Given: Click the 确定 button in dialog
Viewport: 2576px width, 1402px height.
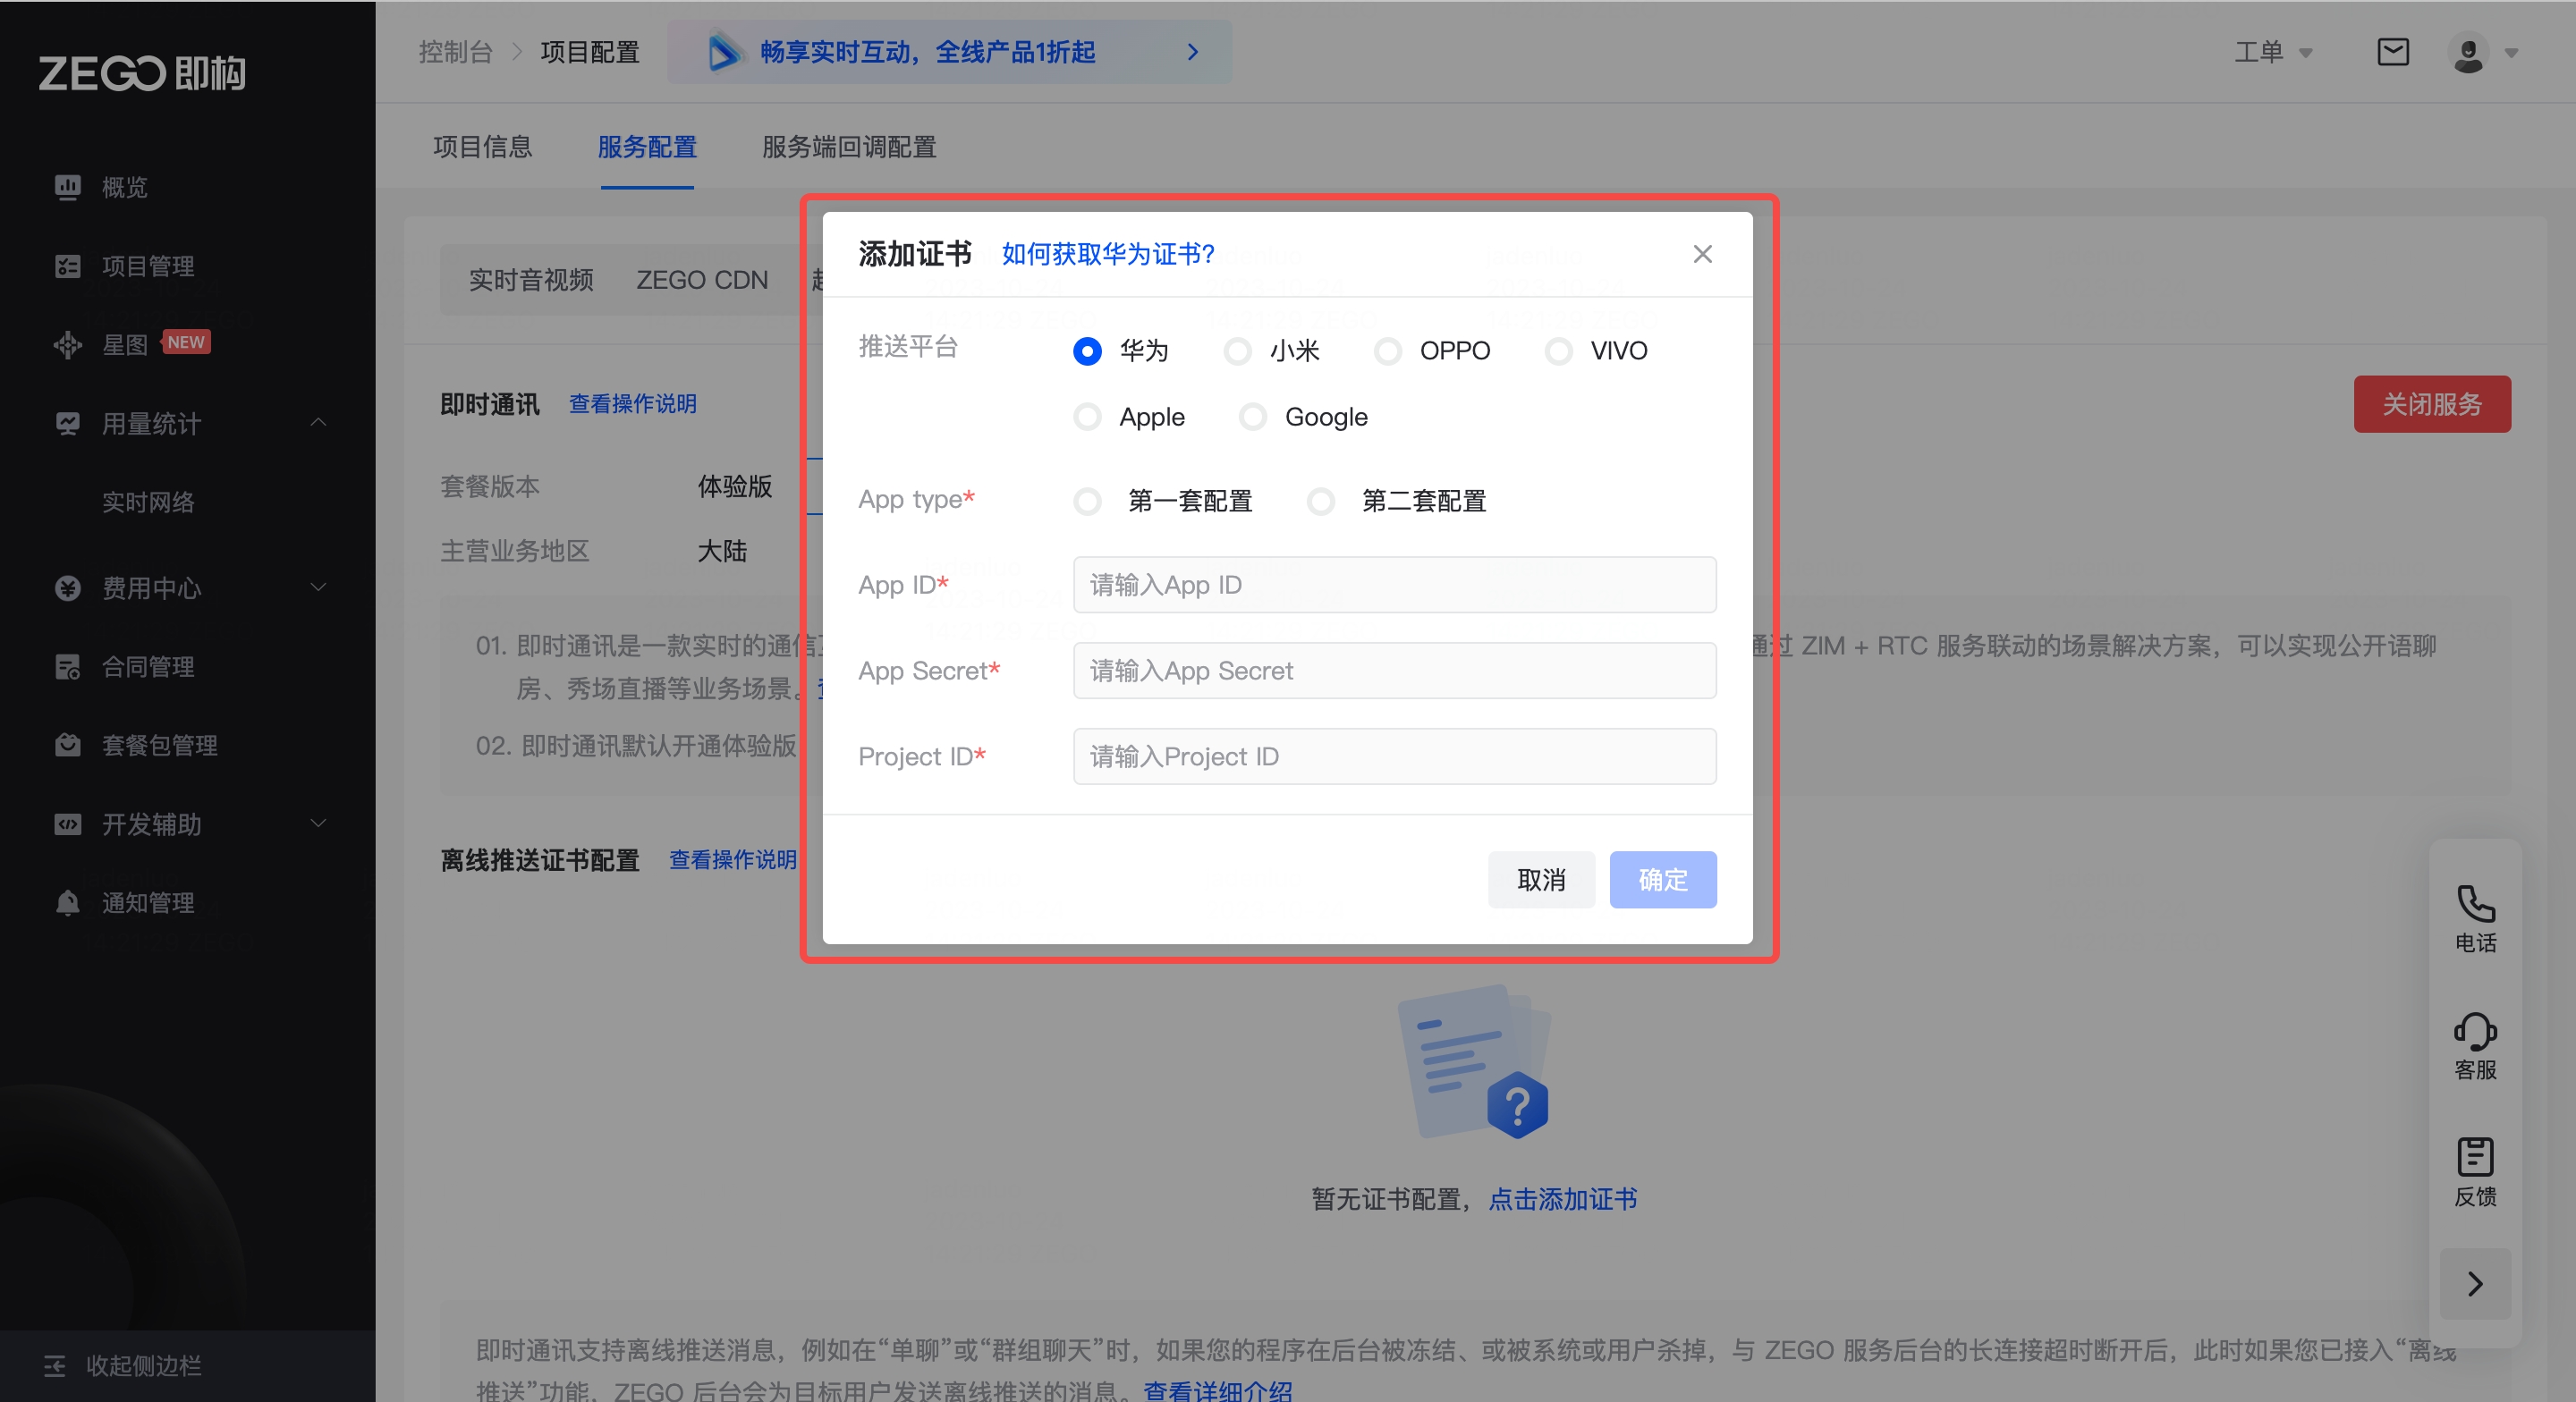Looking at the screenshot, I should point(1663,880).
